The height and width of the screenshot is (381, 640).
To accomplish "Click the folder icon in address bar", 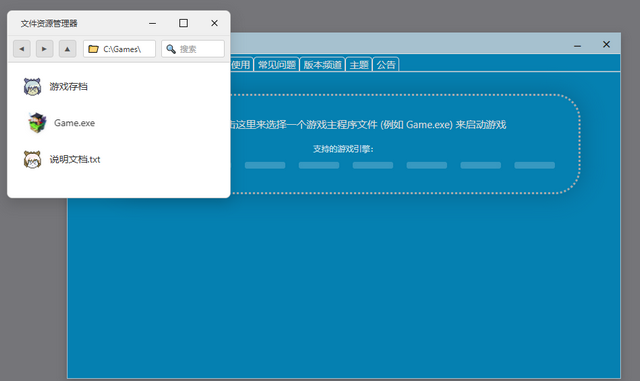I will click(x=93, y=49).
